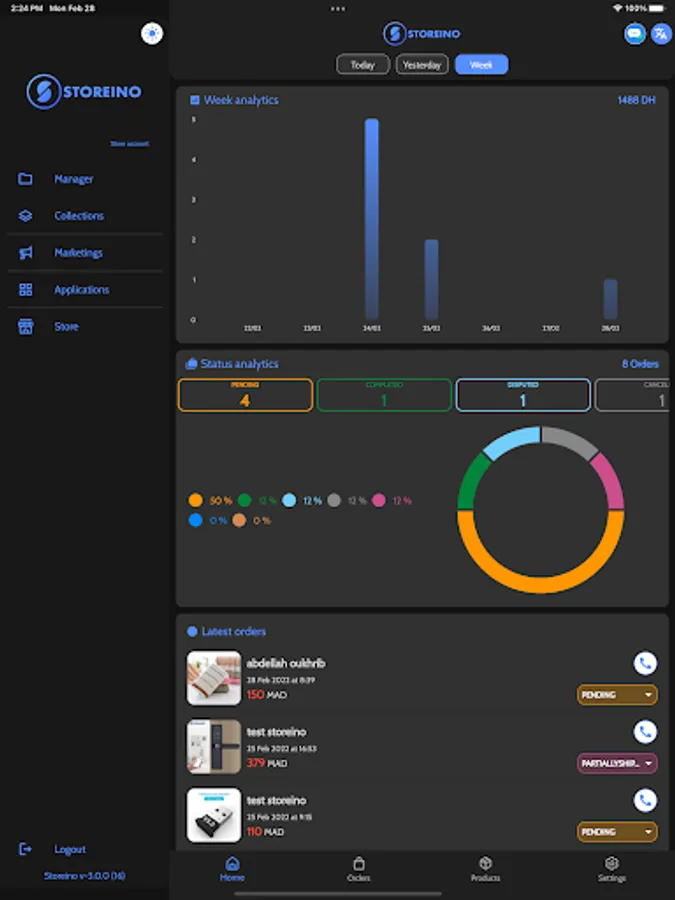Click the Logout exit icon
Viewport: 675px width, 900px height.
click(x=25, y=849)
